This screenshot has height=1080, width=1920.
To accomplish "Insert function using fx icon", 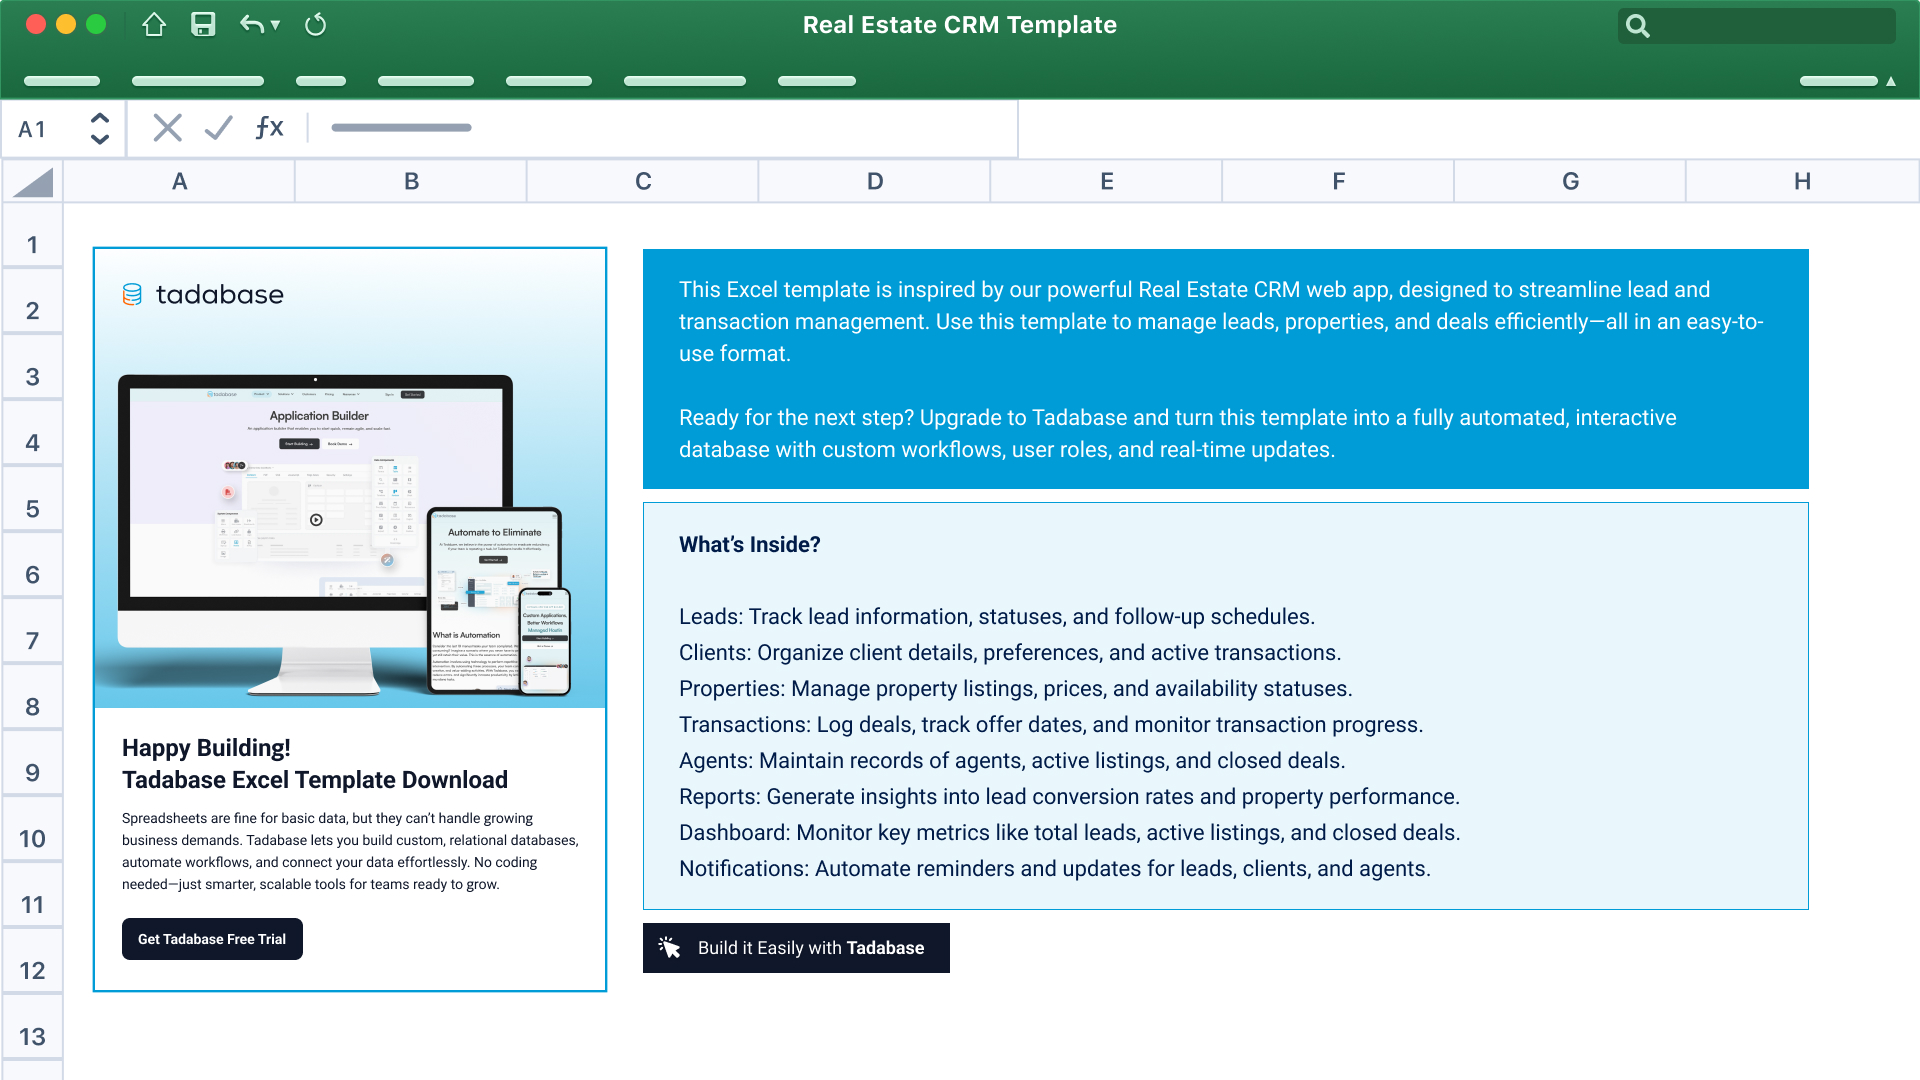I will click(x=269, y=127).
